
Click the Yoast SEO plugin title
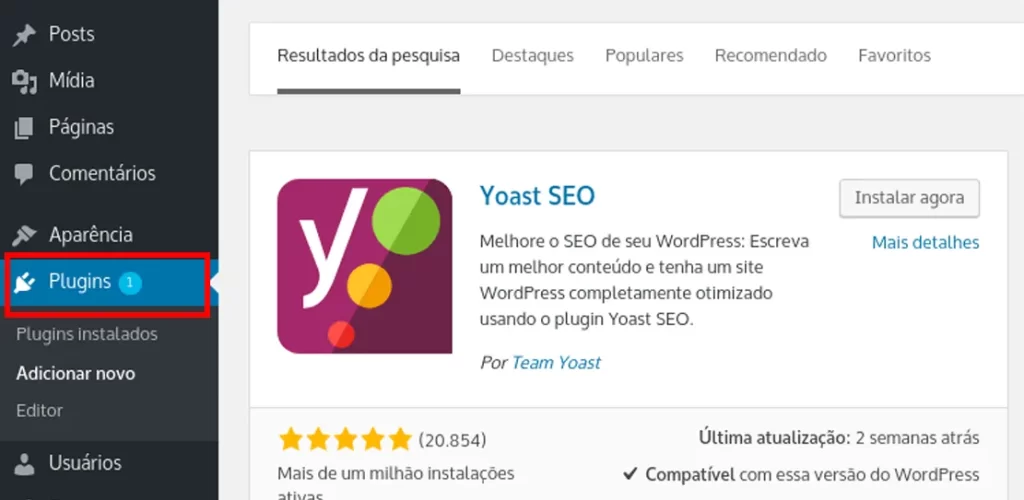tap(537, 195)
